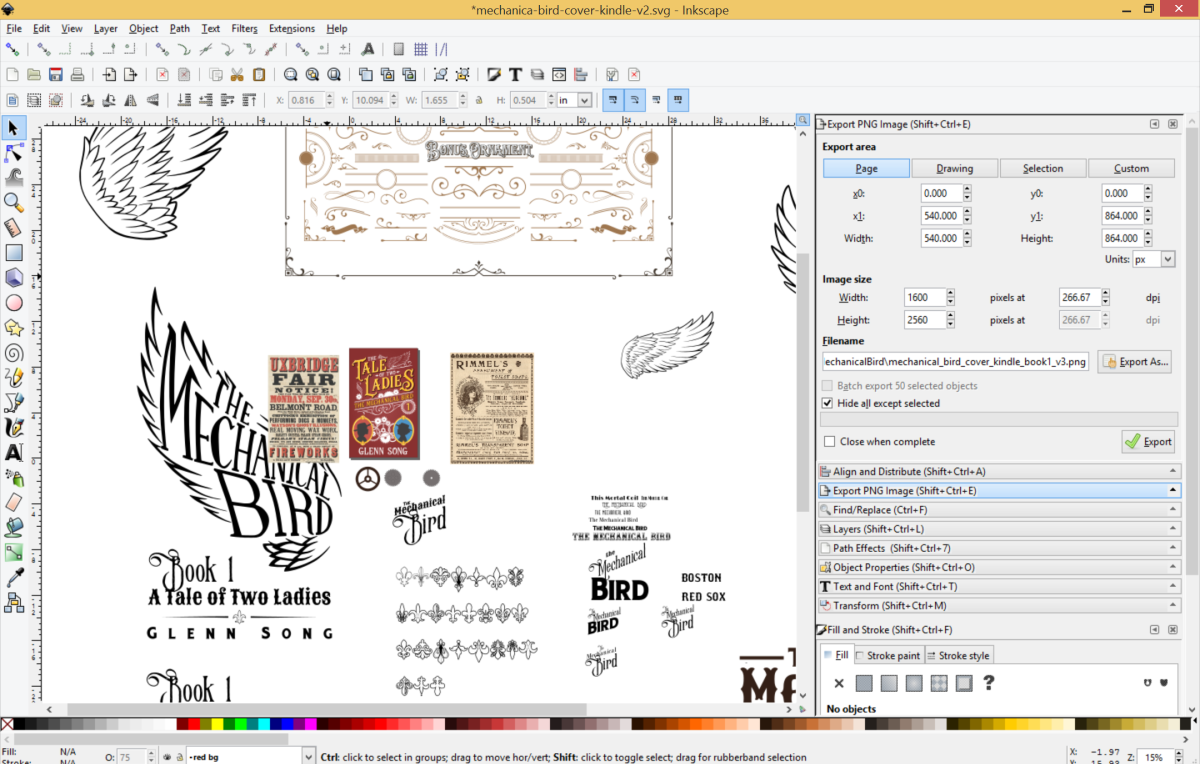Open the File menu
Viewport: 1200px width, 764px height.
coord(14,28)
